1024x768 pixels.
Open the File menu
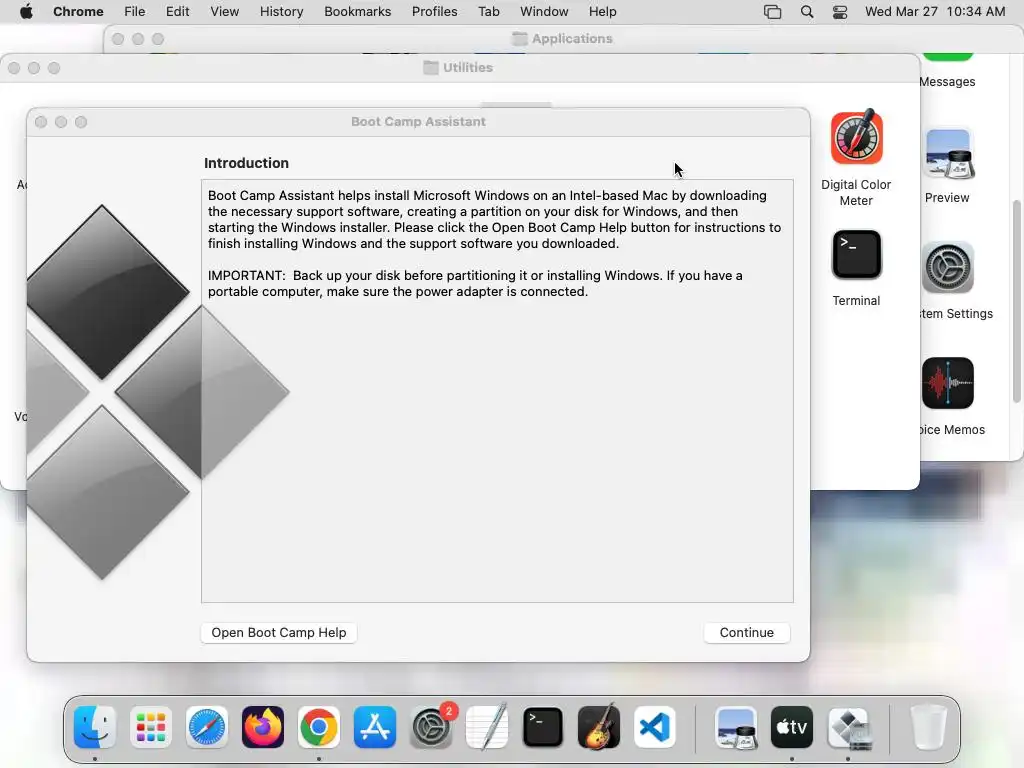[x=135, y=12]
